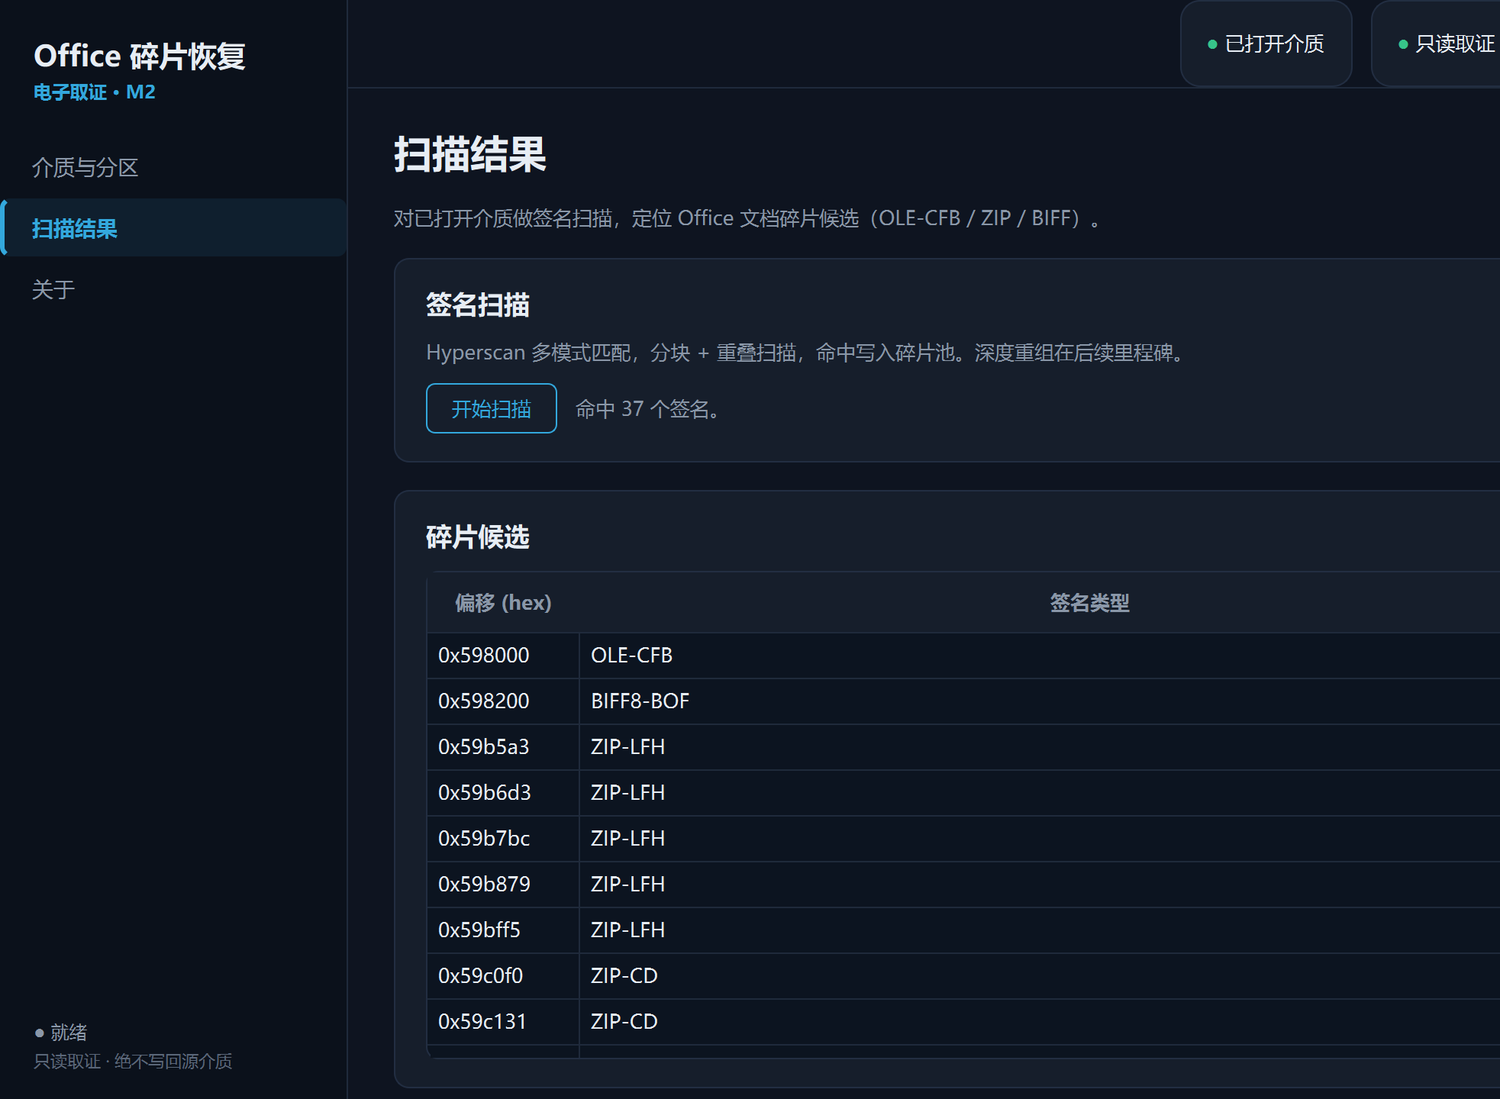Click the 开始扫描 button
Viewport: 1500px width, 1099px height.
coord(491,408)
